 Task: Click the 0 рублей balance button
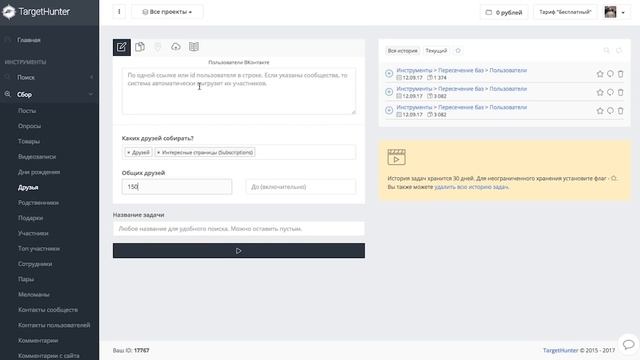pos(504,12)
